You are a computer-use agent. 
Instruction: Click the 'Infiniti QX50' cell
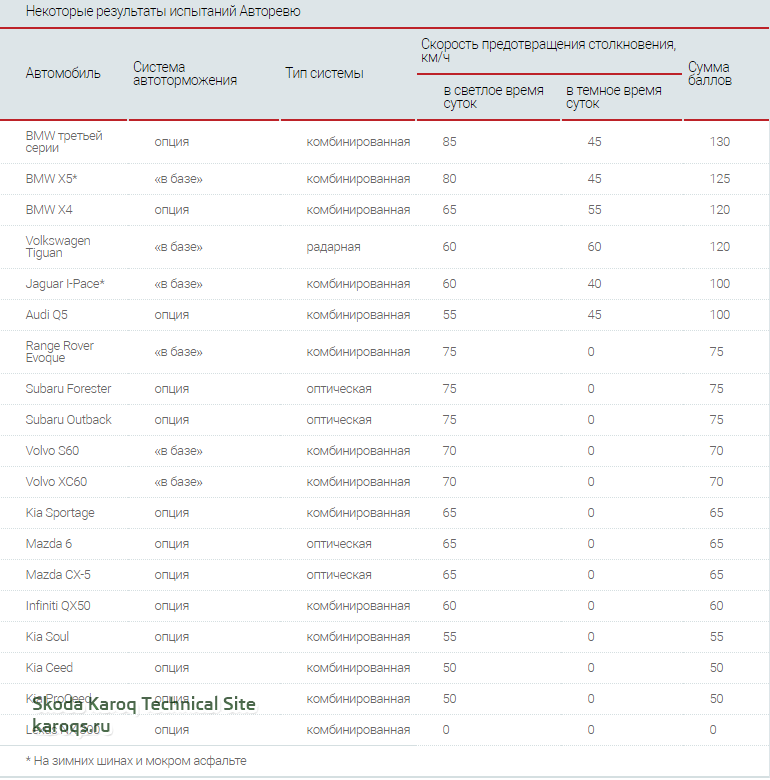tap(58, 605)
